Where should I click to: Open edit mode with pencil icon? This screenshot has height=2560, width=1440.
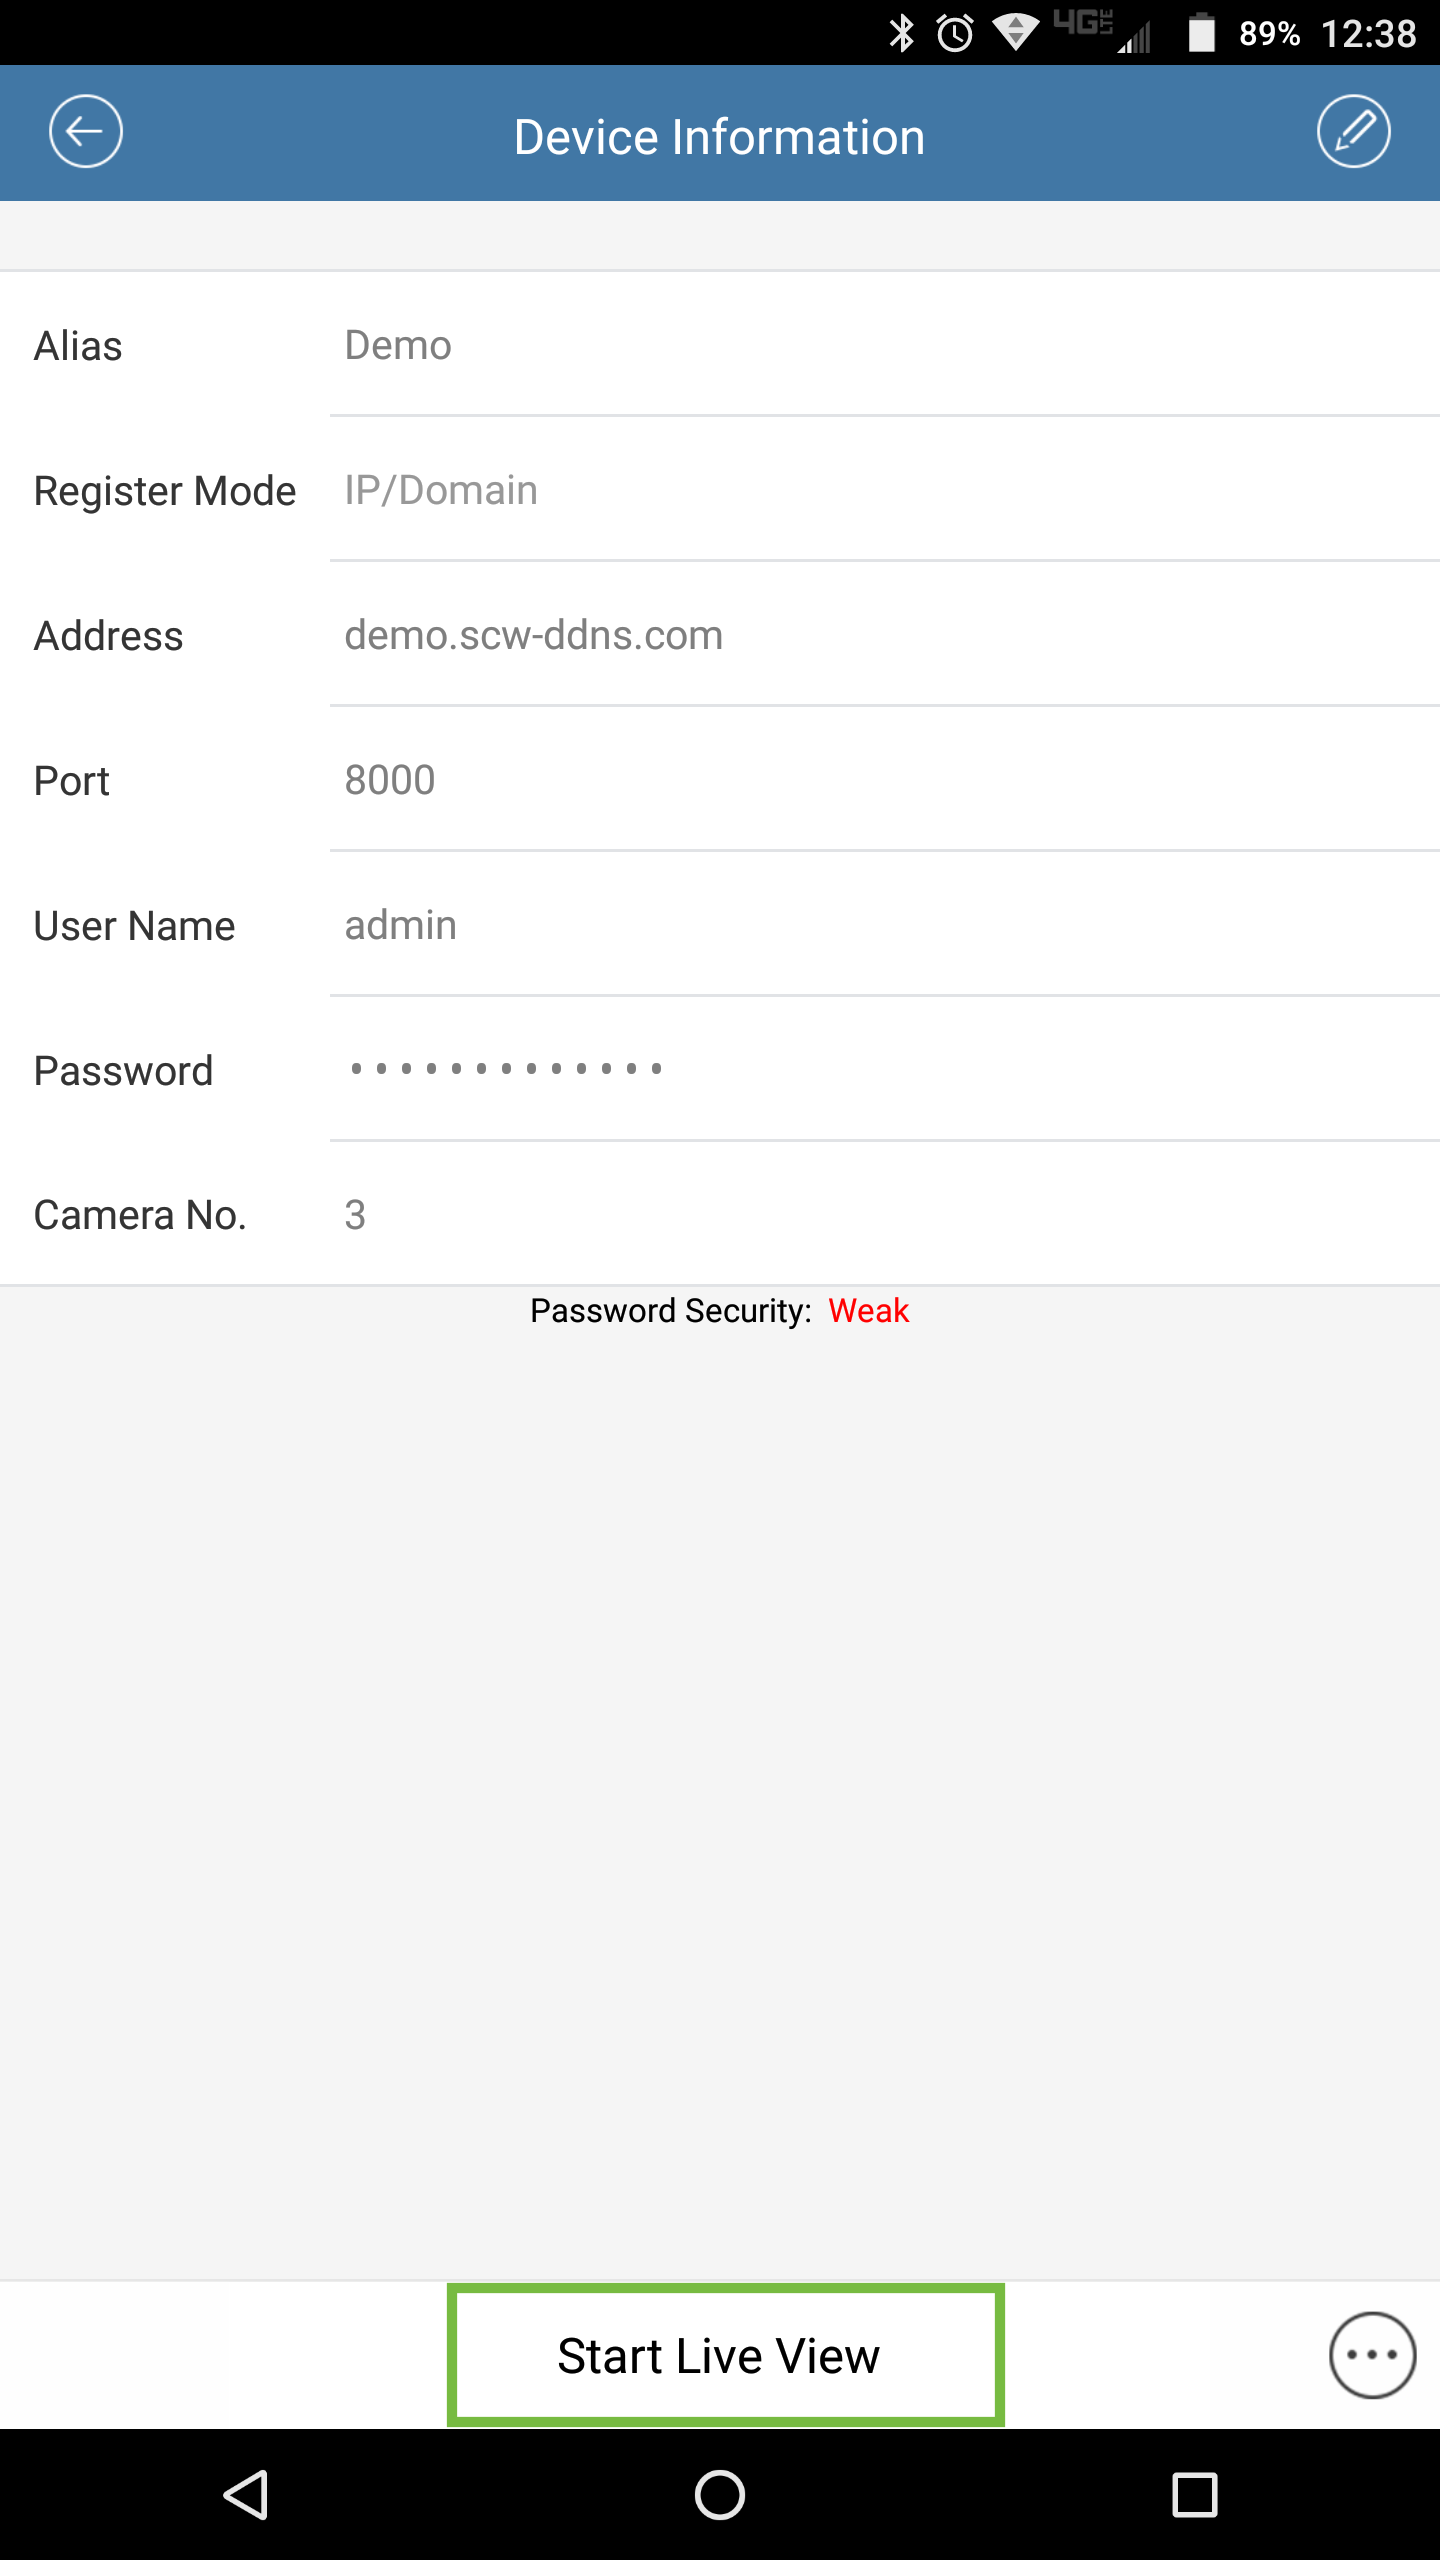(1353, 132)
